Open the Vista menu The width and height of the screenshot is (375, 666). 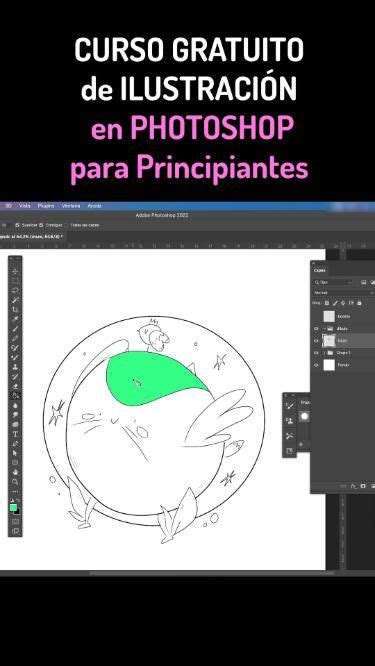coord(25,206)
